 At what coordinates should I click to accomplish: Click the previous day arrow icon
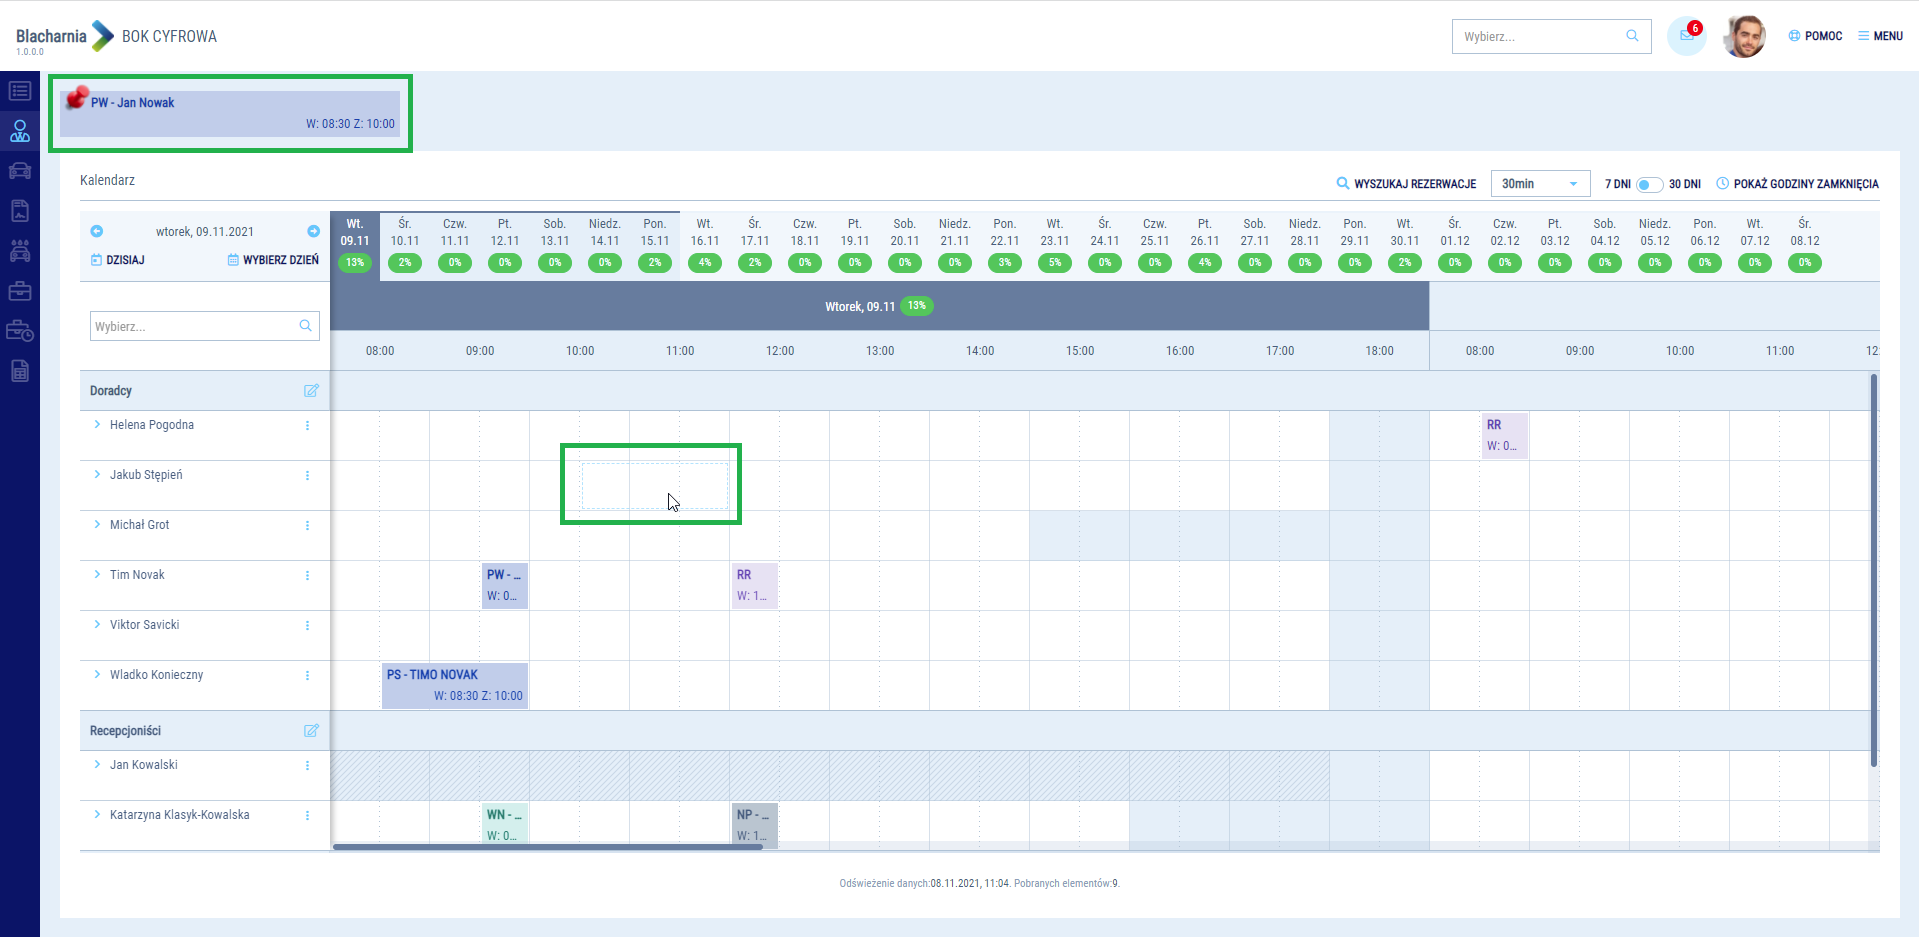point(97,231)
